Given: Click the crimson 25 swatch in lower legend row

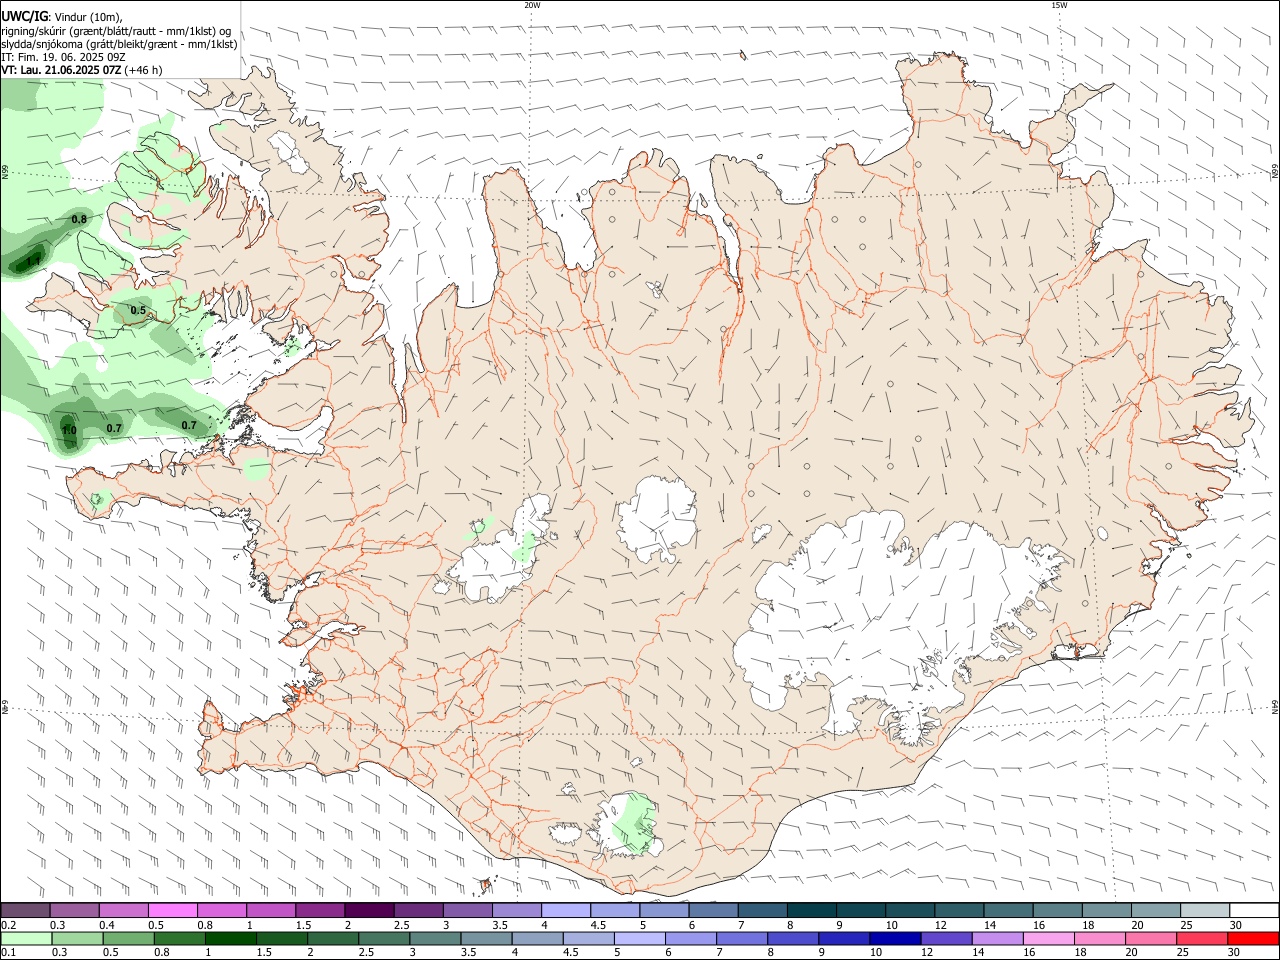Looking at the screenshot, I should 1202,938.
